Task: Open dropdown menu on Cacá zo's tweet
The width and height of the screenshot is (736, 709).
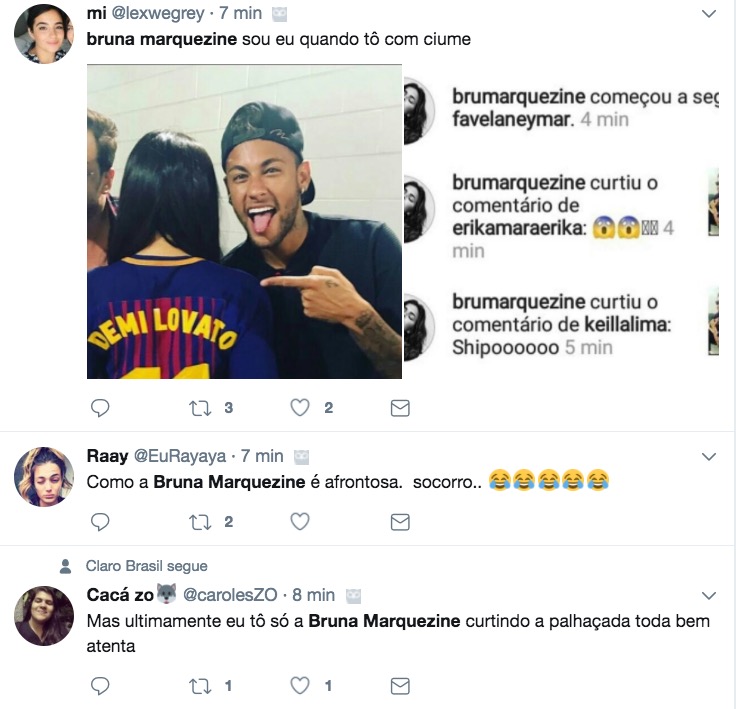Action: (709, 596)
